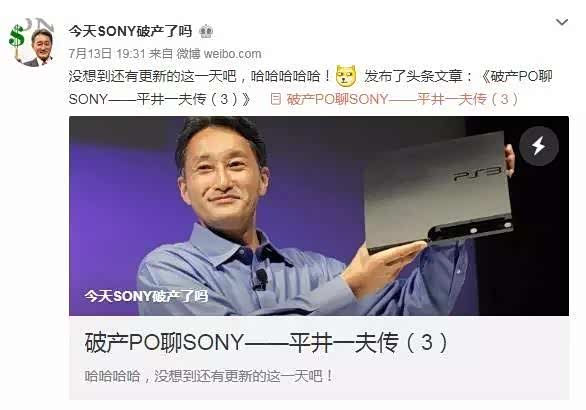Click the card summary 哈哈哈哈，没想到还有更新的这一天吧
586x410 pixels.
pos(209,376)
